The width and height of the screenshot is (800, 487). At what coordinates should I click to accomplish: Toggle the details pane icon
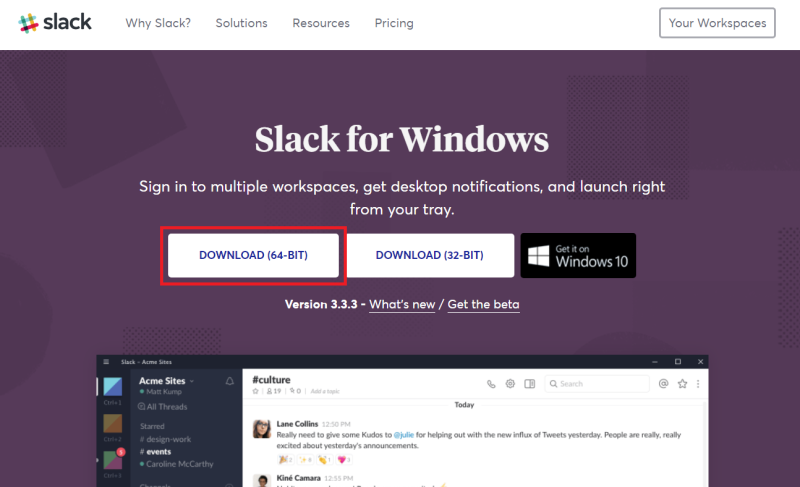pyautogui.click(x=530, y=383)
